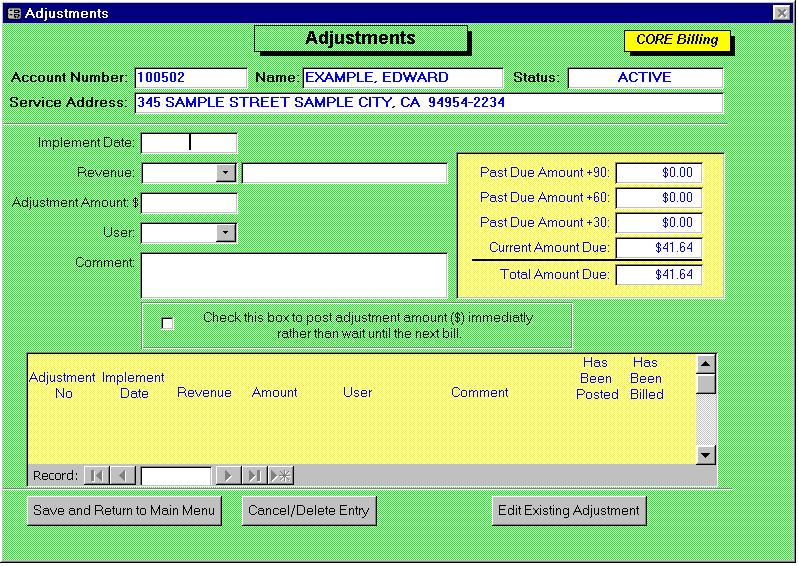The width and height of the screenshot is (798, 566).
Task: Click Edit Existing Adjustment button
Action: 569,511
